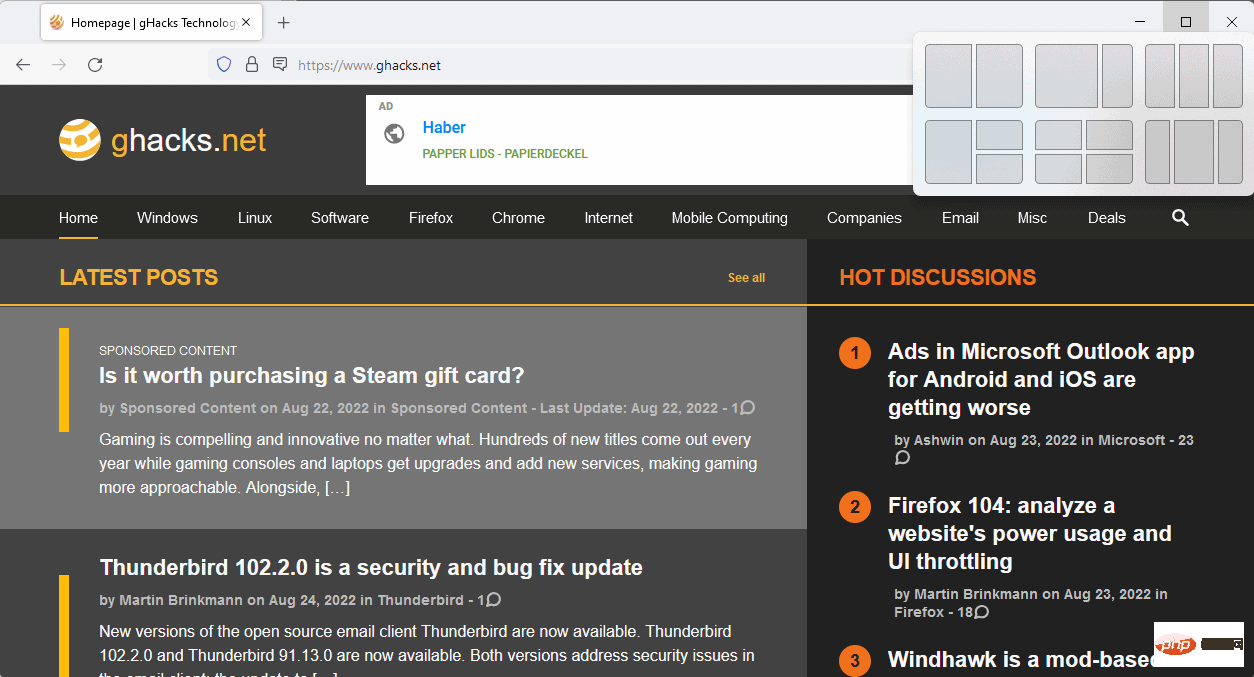Click the Microsoft category link under the Outlook discussion
The image size is (1254, 677).
pos(1132,440)
